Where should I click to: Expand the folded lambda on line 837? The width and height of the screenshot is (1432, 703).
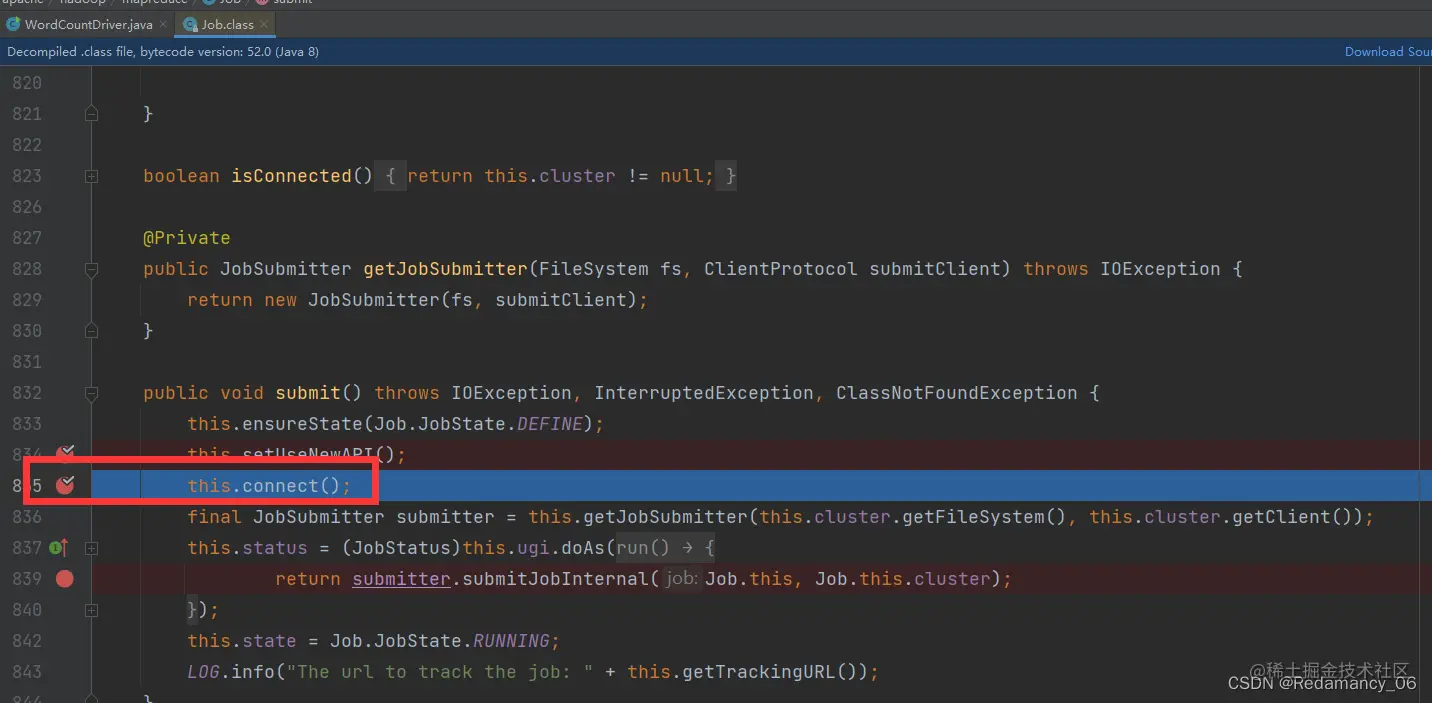pyautogui.click(x=91, y=548)
